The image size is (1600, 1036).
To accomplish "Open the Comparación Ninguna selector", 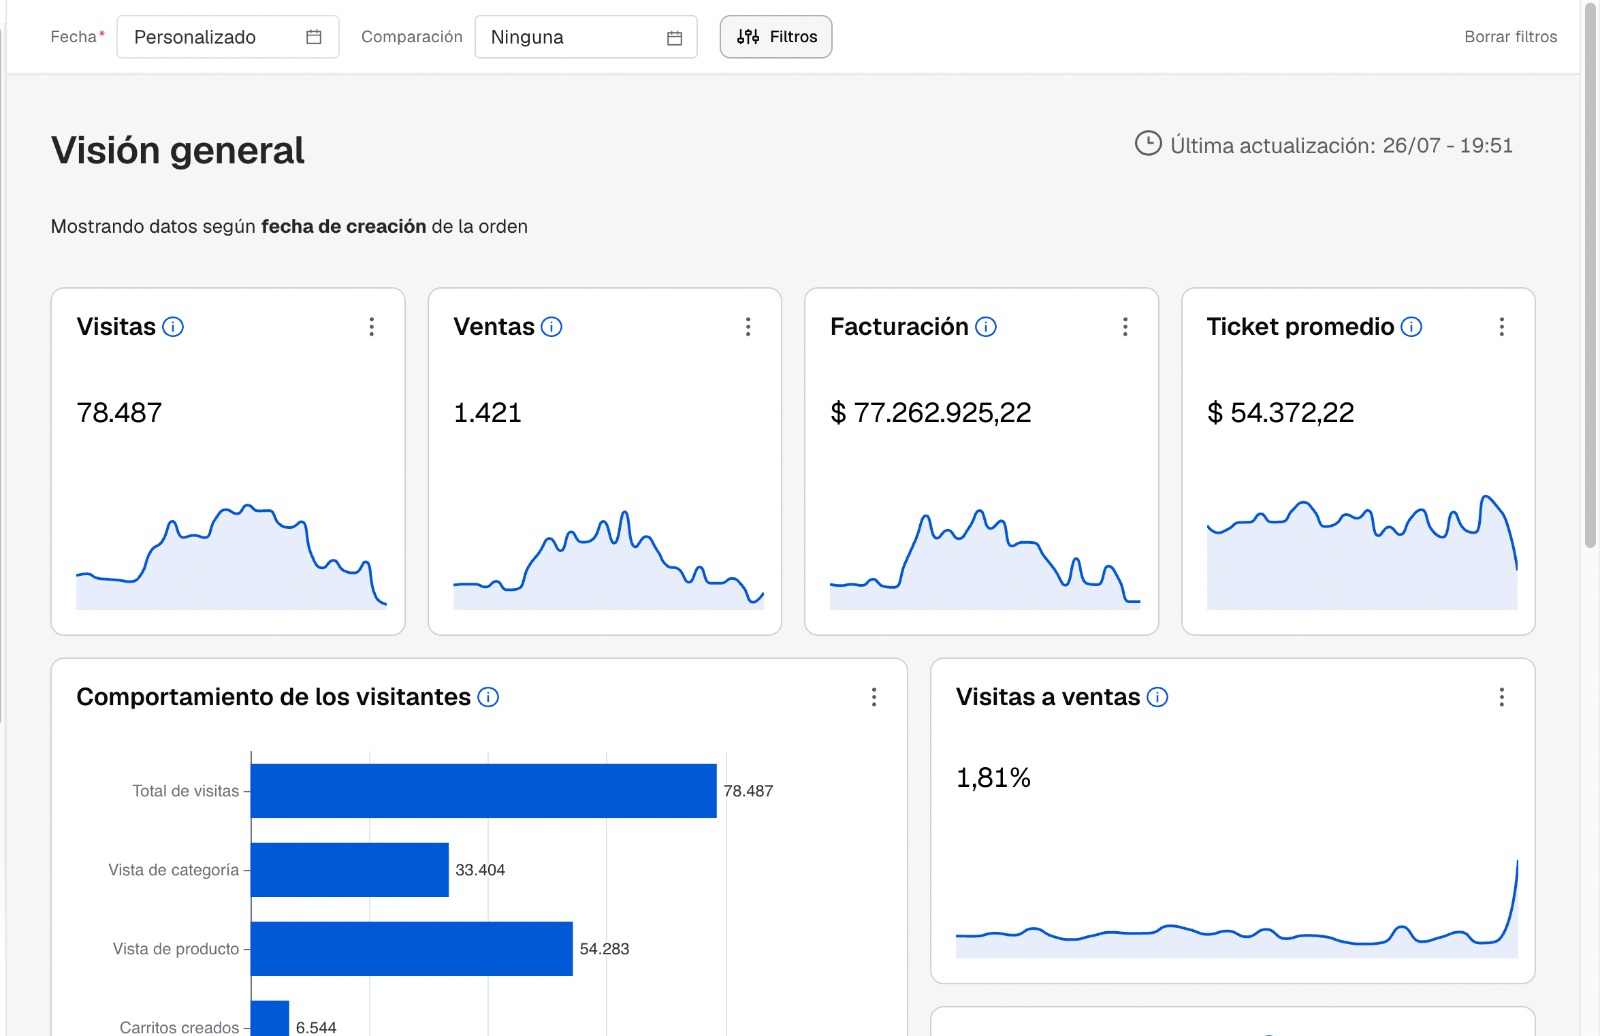I will point(586,37).
